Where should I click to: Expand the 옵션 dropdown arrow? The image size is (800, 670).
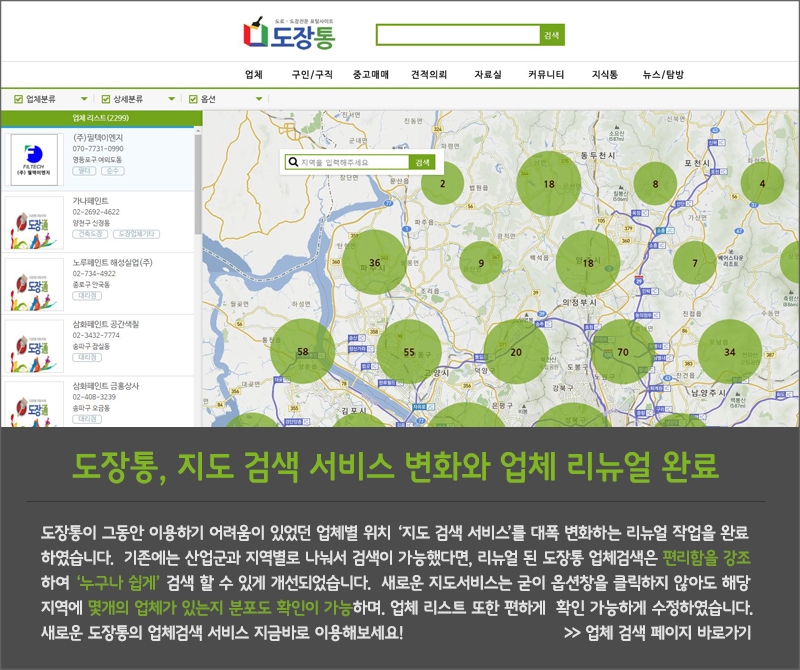click(x=259, y=99)
